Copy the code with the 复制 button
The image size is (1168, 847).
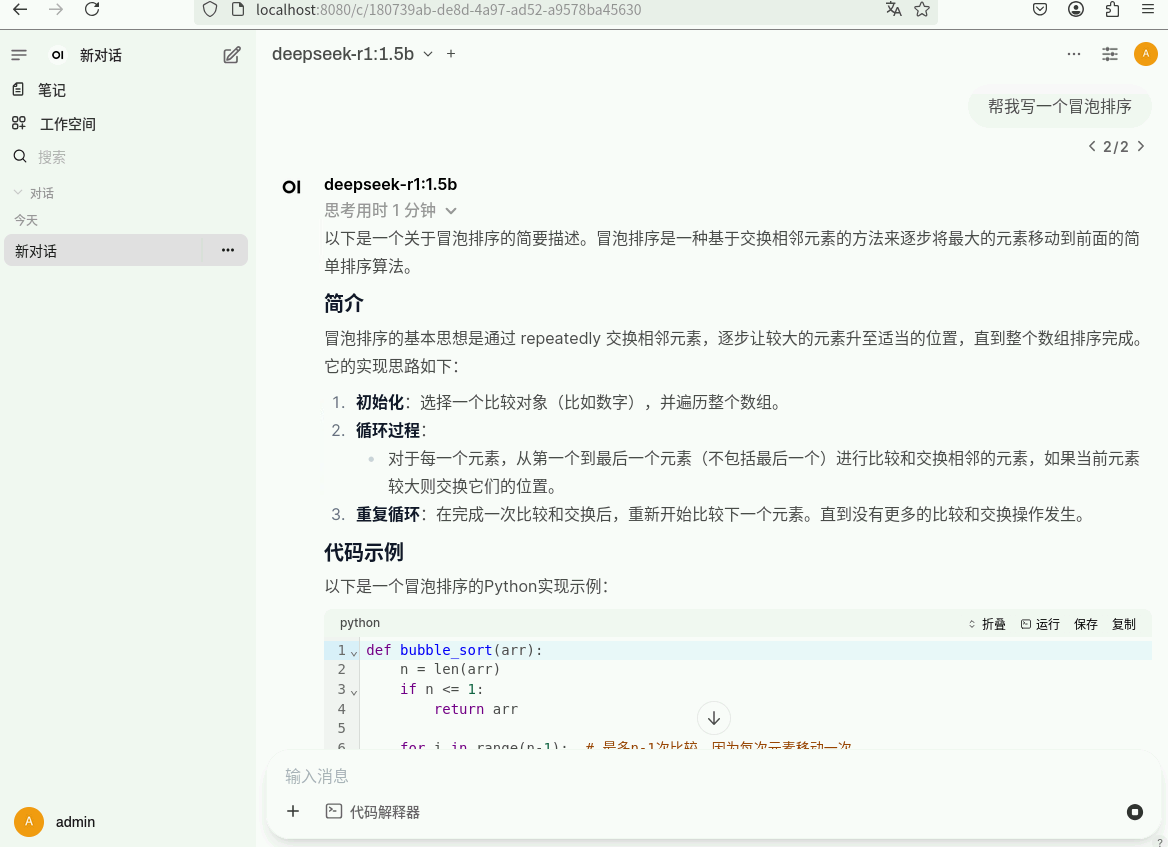1123,623
